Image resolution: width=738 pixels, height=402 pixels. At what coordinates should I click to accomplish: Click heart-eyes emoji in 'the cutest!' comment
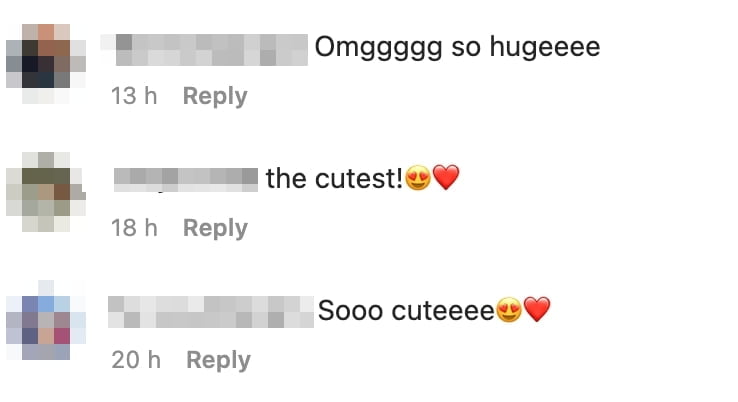coord(418,178)
